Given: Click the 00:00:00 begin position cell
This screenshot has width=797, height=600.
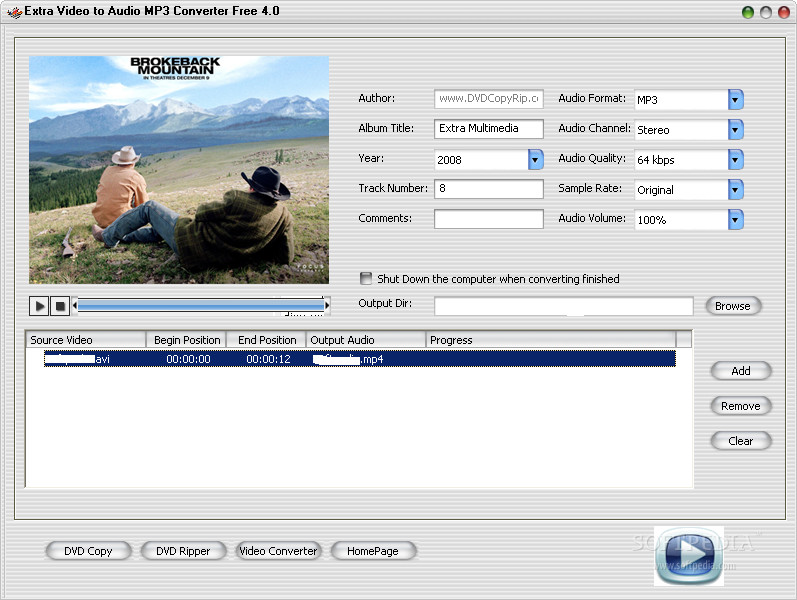Looking at the screenshot, I should tap(188, 359).
